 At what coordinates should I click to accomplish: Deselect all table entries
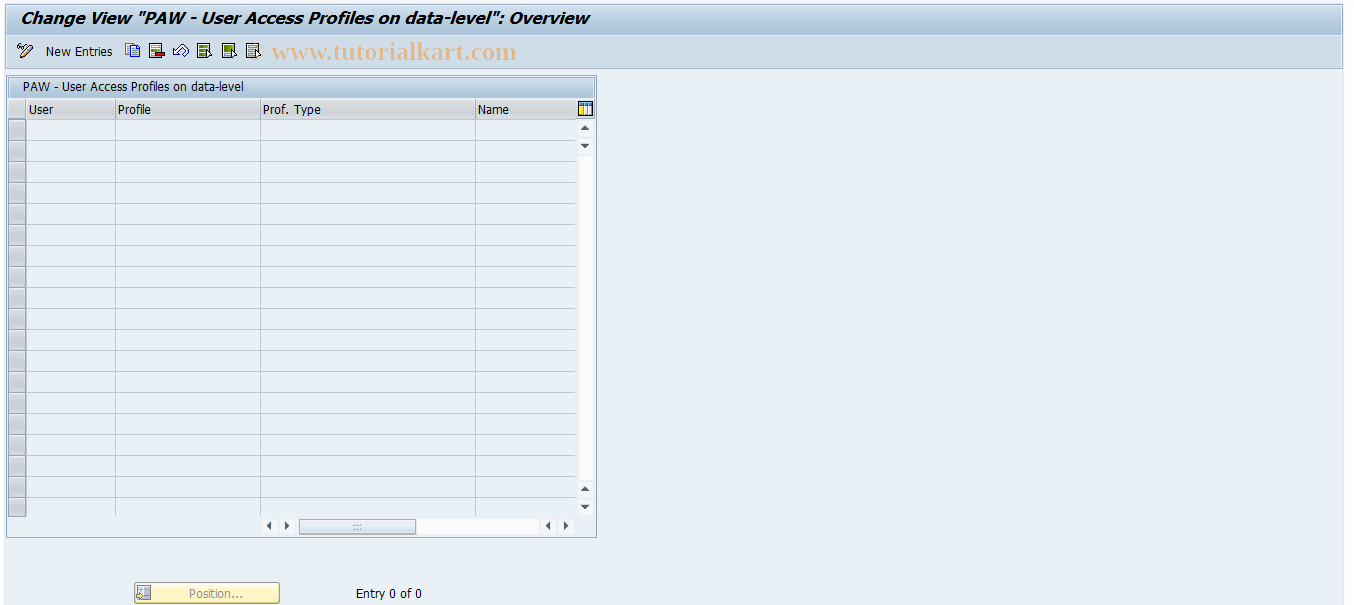253,50
